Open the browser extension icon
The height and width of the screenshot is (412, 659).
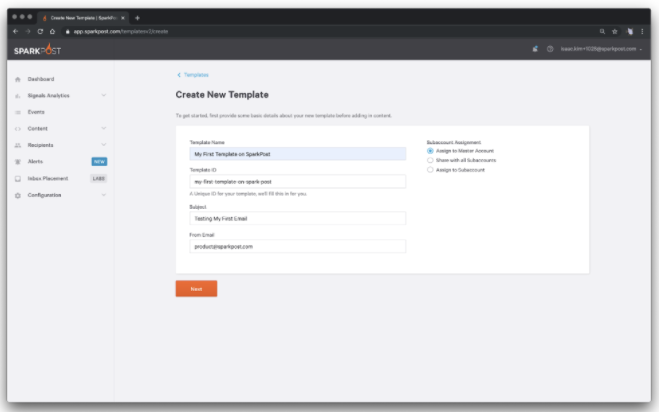point(630,31)
